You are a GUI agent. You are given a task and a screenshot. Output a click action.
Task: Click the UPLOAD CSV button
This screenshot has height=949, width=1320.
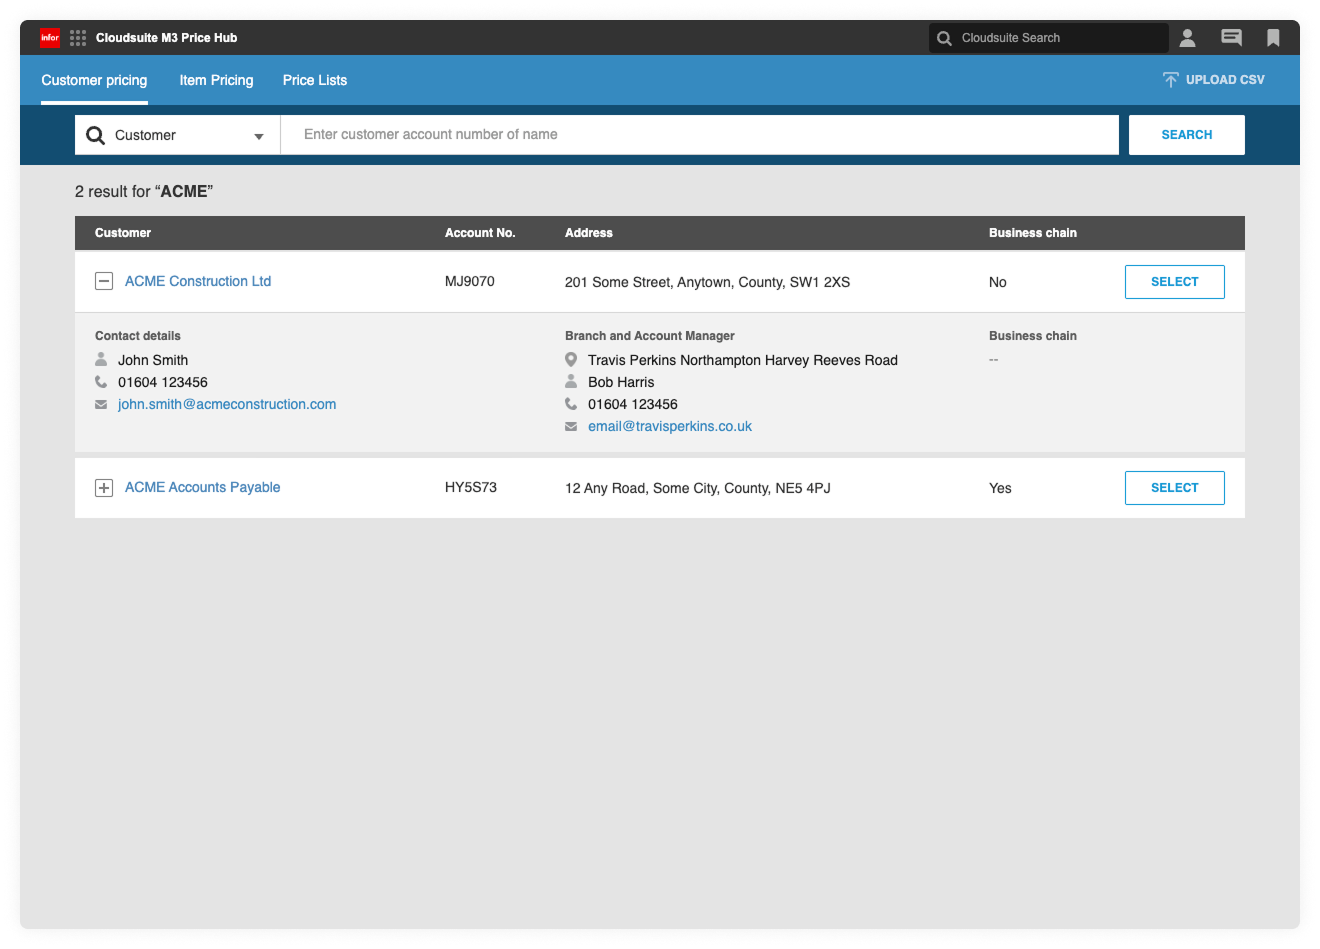pyautogui.click(x=1213, y=80)
